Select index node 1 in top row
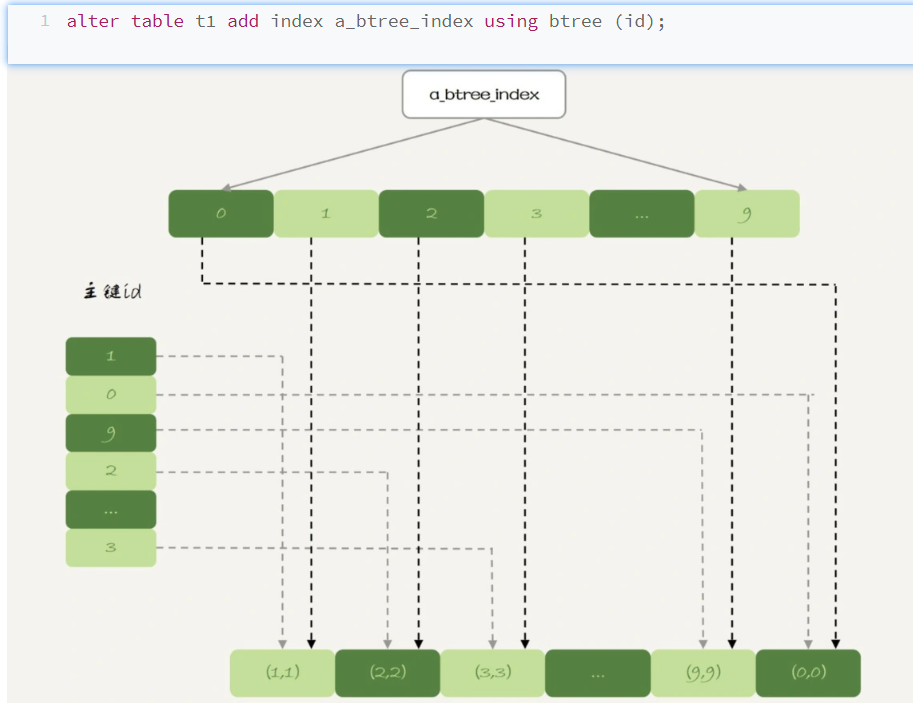Viewport: 913px width, 703px height. (326, 214)
